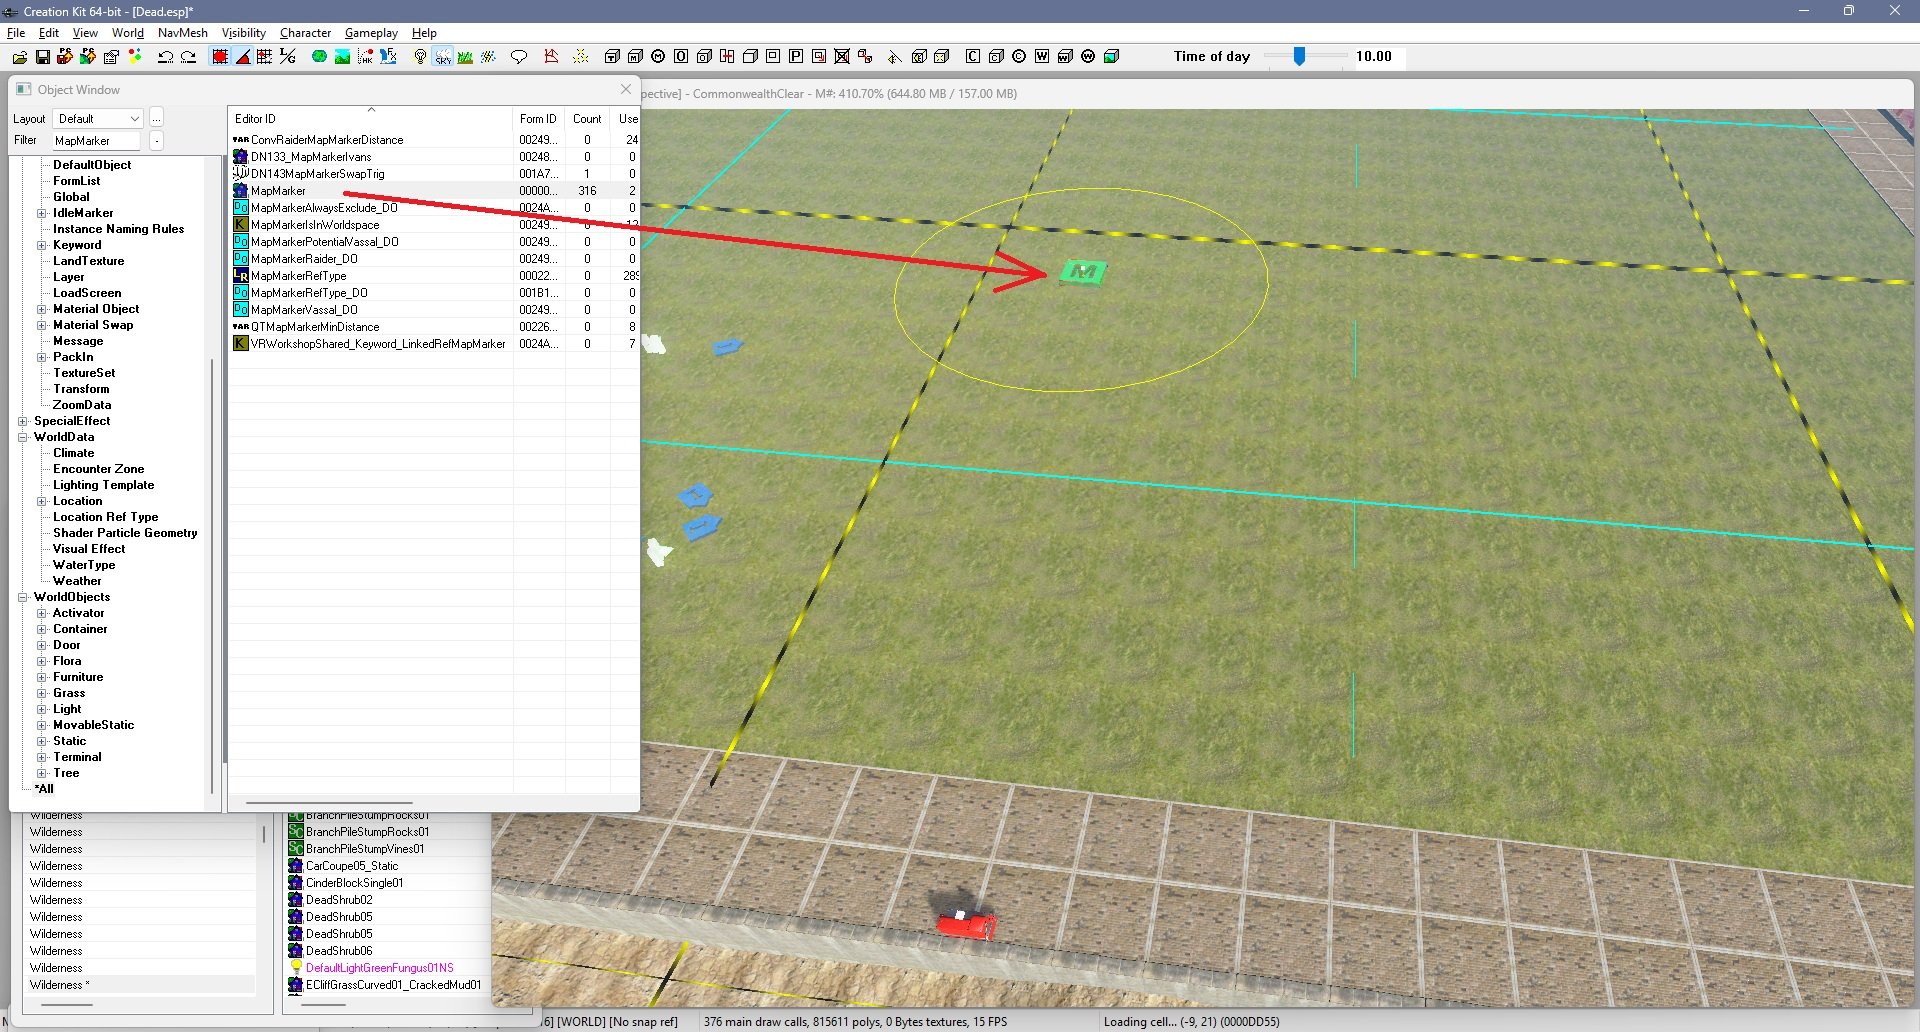The width and height of the screenshot is (1920, 1032).
Task: Open the File menu
Action: [16, 33]
